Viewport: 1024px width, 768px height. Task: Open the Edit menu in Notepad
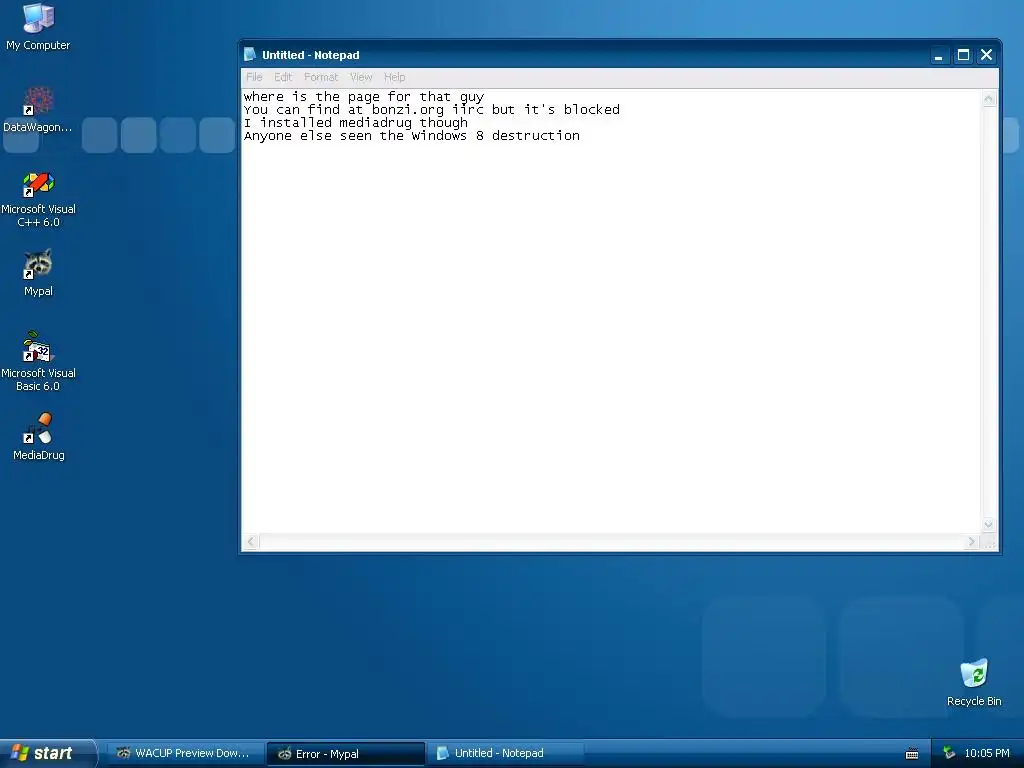tap(283, 77)
